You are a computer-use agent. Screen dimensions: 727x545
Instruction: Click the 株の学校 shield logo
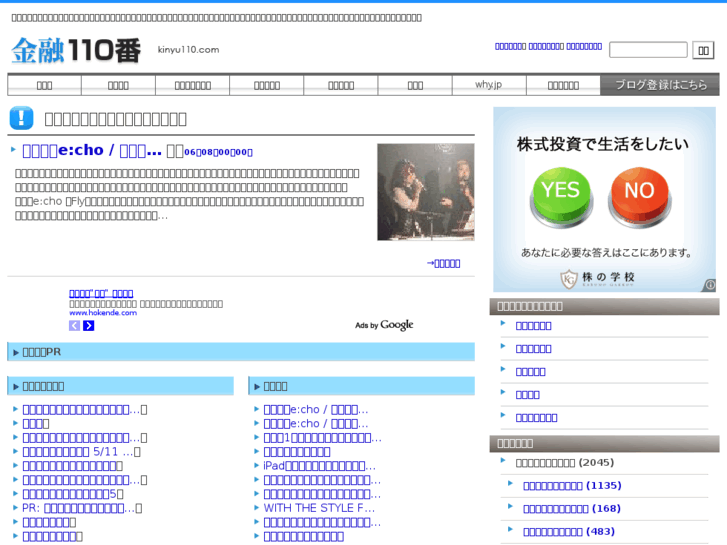(x=568, y=278)
